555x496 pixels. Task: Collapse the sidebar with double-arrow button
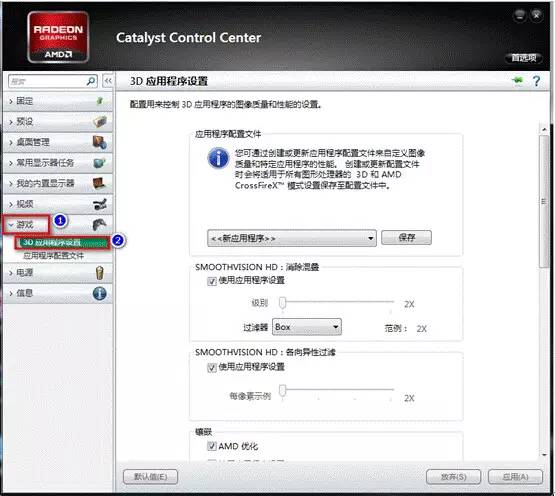tap(108, 81)
